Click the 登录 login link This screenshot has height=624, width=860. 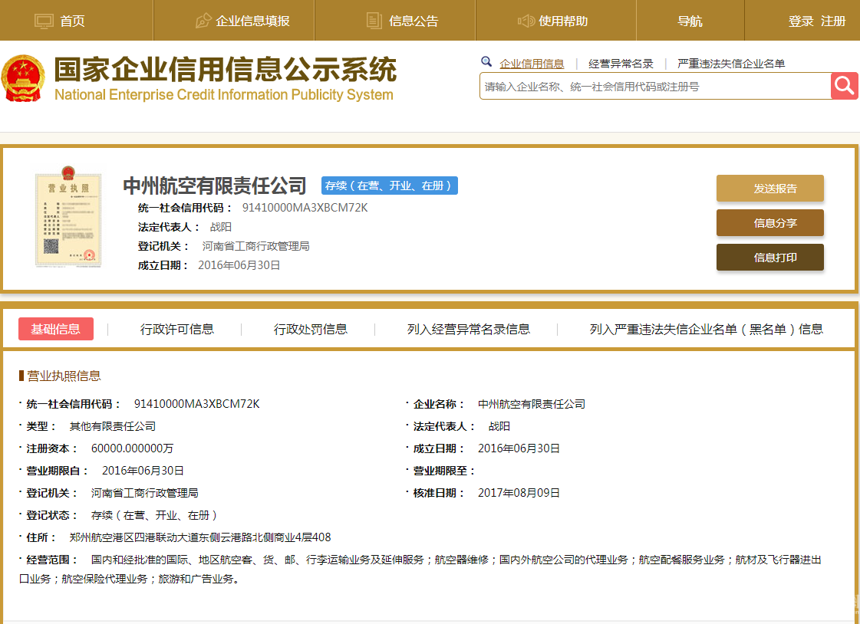(801, 21)
